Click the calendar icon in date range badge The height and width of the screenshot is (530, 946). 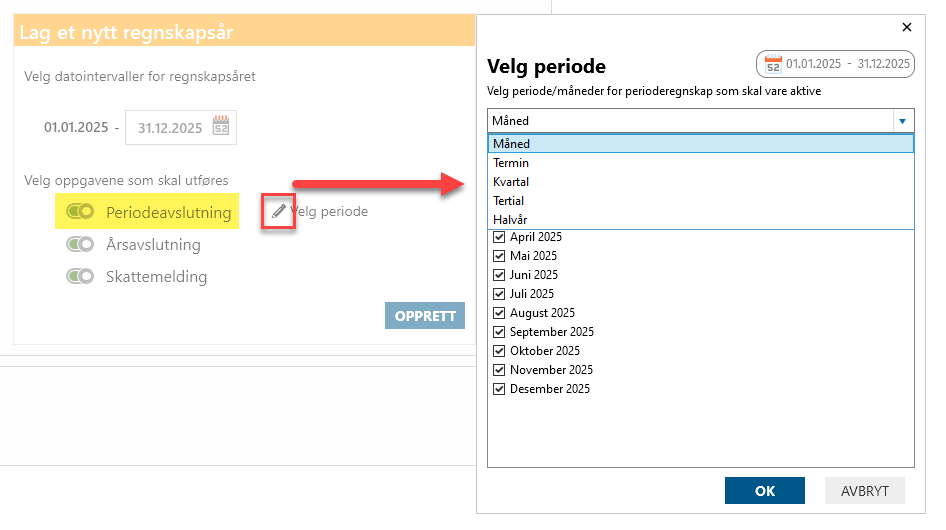pos(773,64)
